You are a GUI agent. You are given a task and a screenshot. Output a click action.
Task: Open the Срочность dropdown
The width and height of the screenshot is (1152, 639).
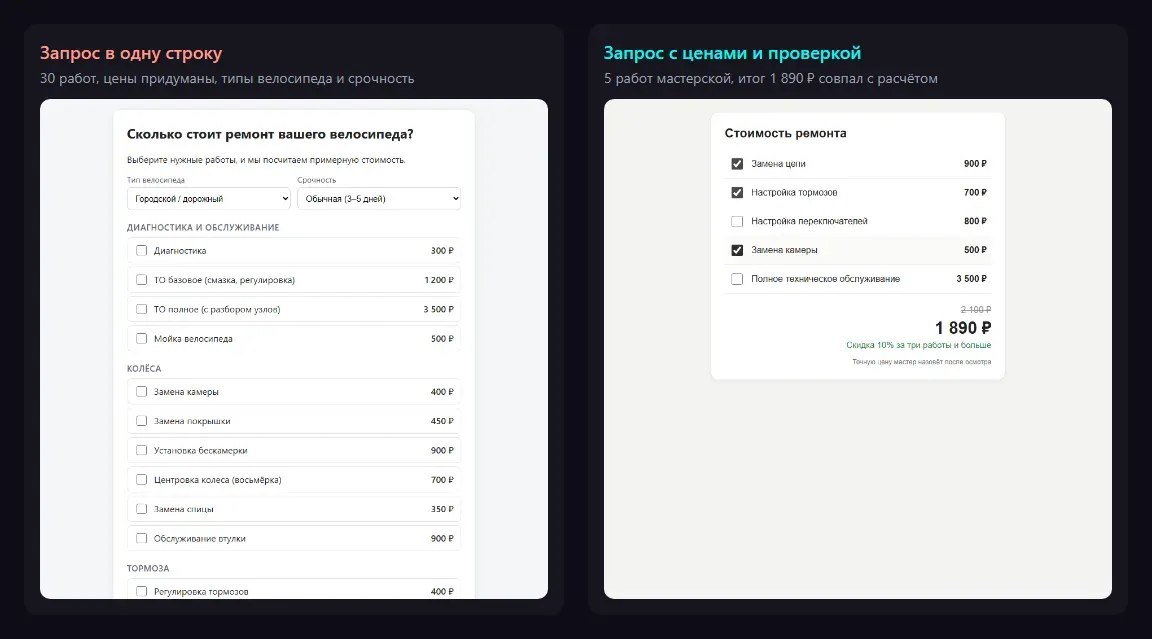coord(379,199)
